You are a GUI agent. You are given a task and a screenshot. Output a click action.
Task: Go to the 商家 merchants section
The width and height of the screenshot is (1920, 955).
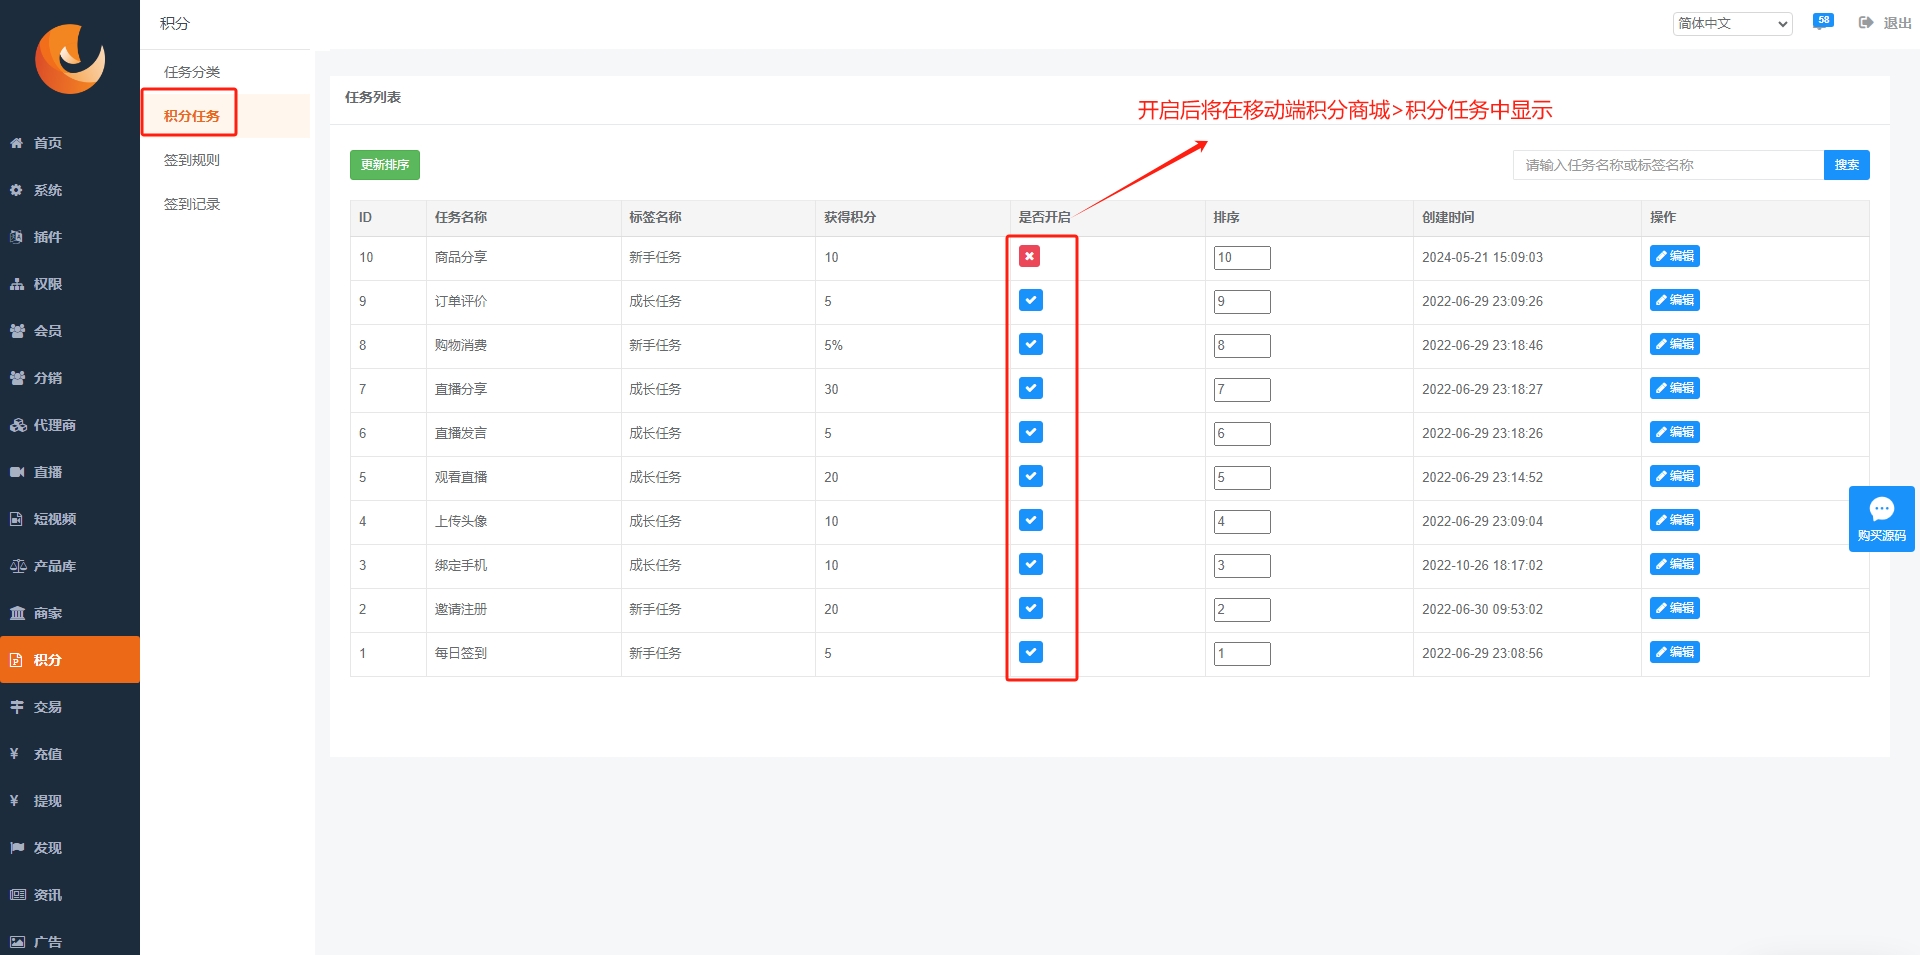pos(70,613)
